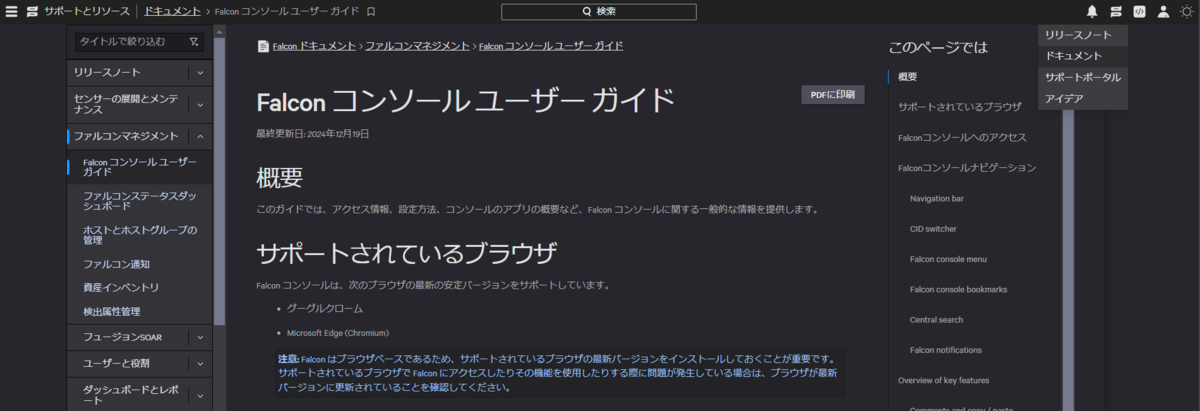Select アイデア in the dropdown menu
Image resolution: width=1200 pixels, height=411 pixels.
(1083, 99)
